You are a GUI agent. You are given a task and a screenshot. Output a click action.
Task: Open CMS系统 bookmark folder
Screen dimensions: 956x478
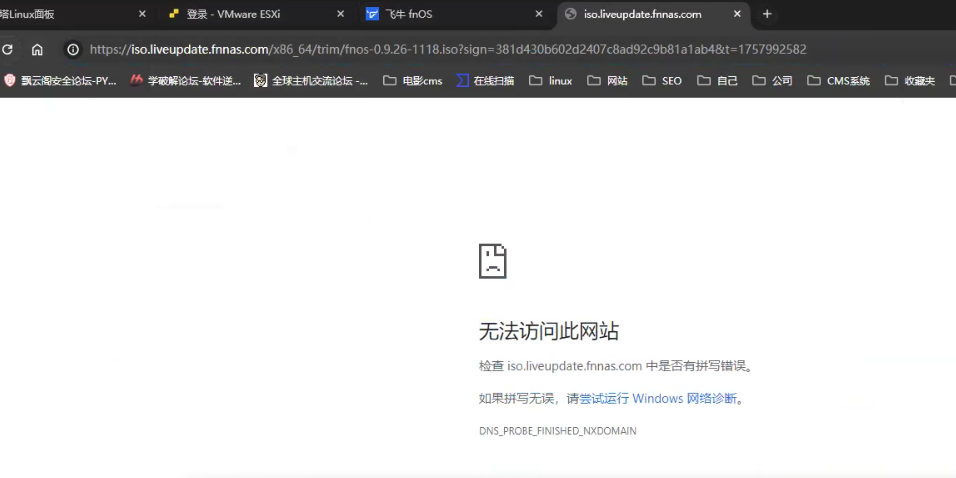pyautogui.click(x=839, y=80)
